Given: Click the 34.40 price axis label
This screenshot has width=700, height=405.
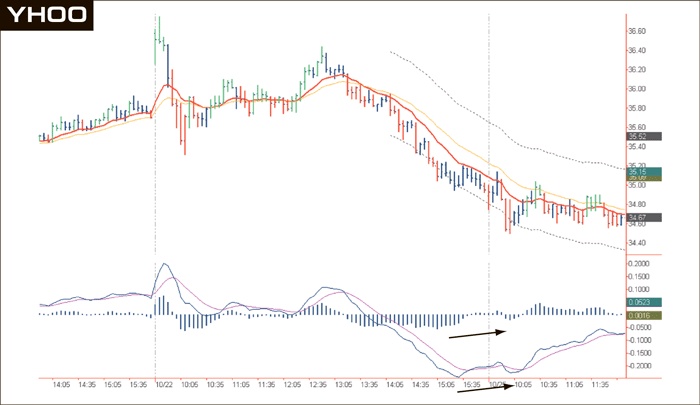Looking at the screenshot, I should (x=636, y=243).
